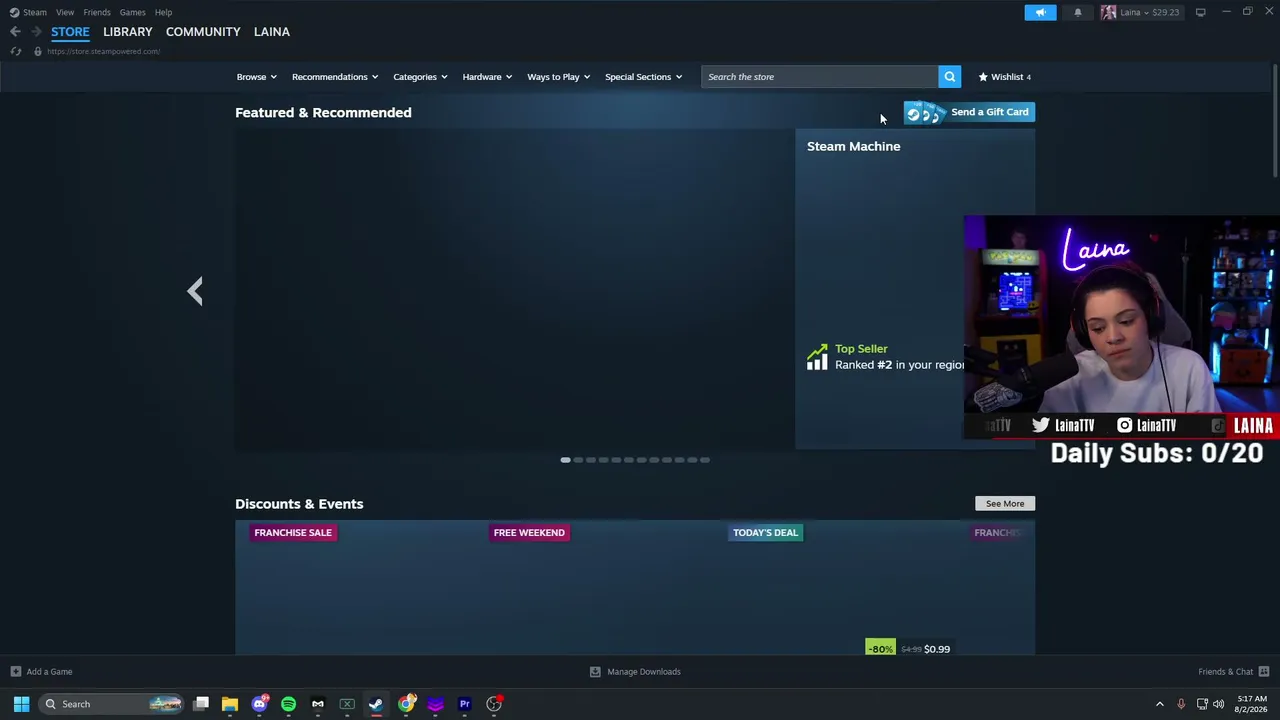
Task: Click the volume speaker tray icon
Action: coord(1218,704)
